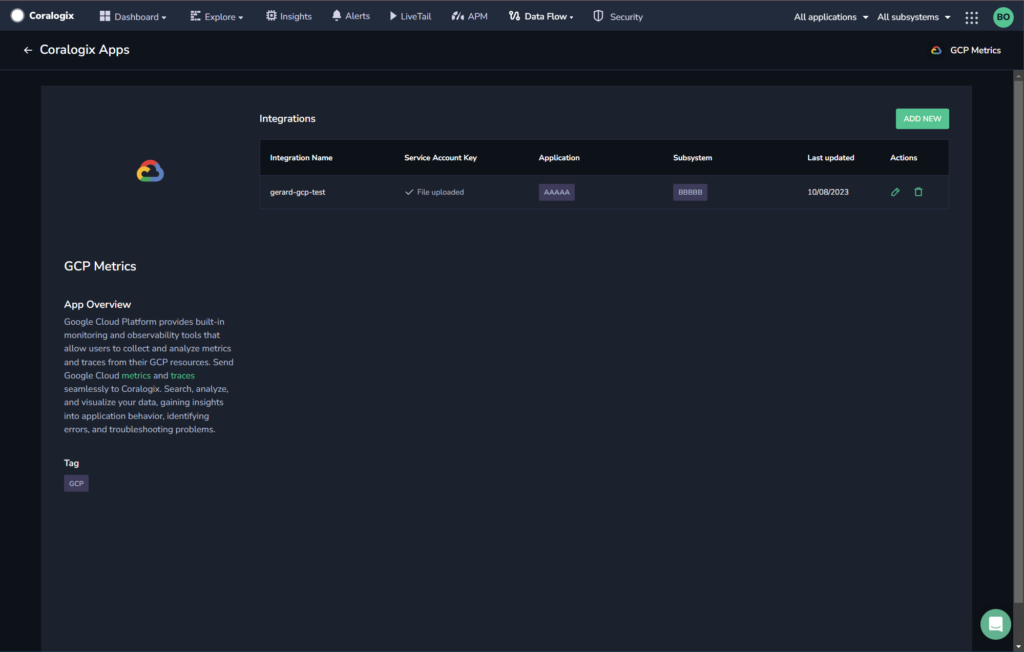1024x652 pixels.
Task: Click the File uploaded status
Action: pos(434,192)
